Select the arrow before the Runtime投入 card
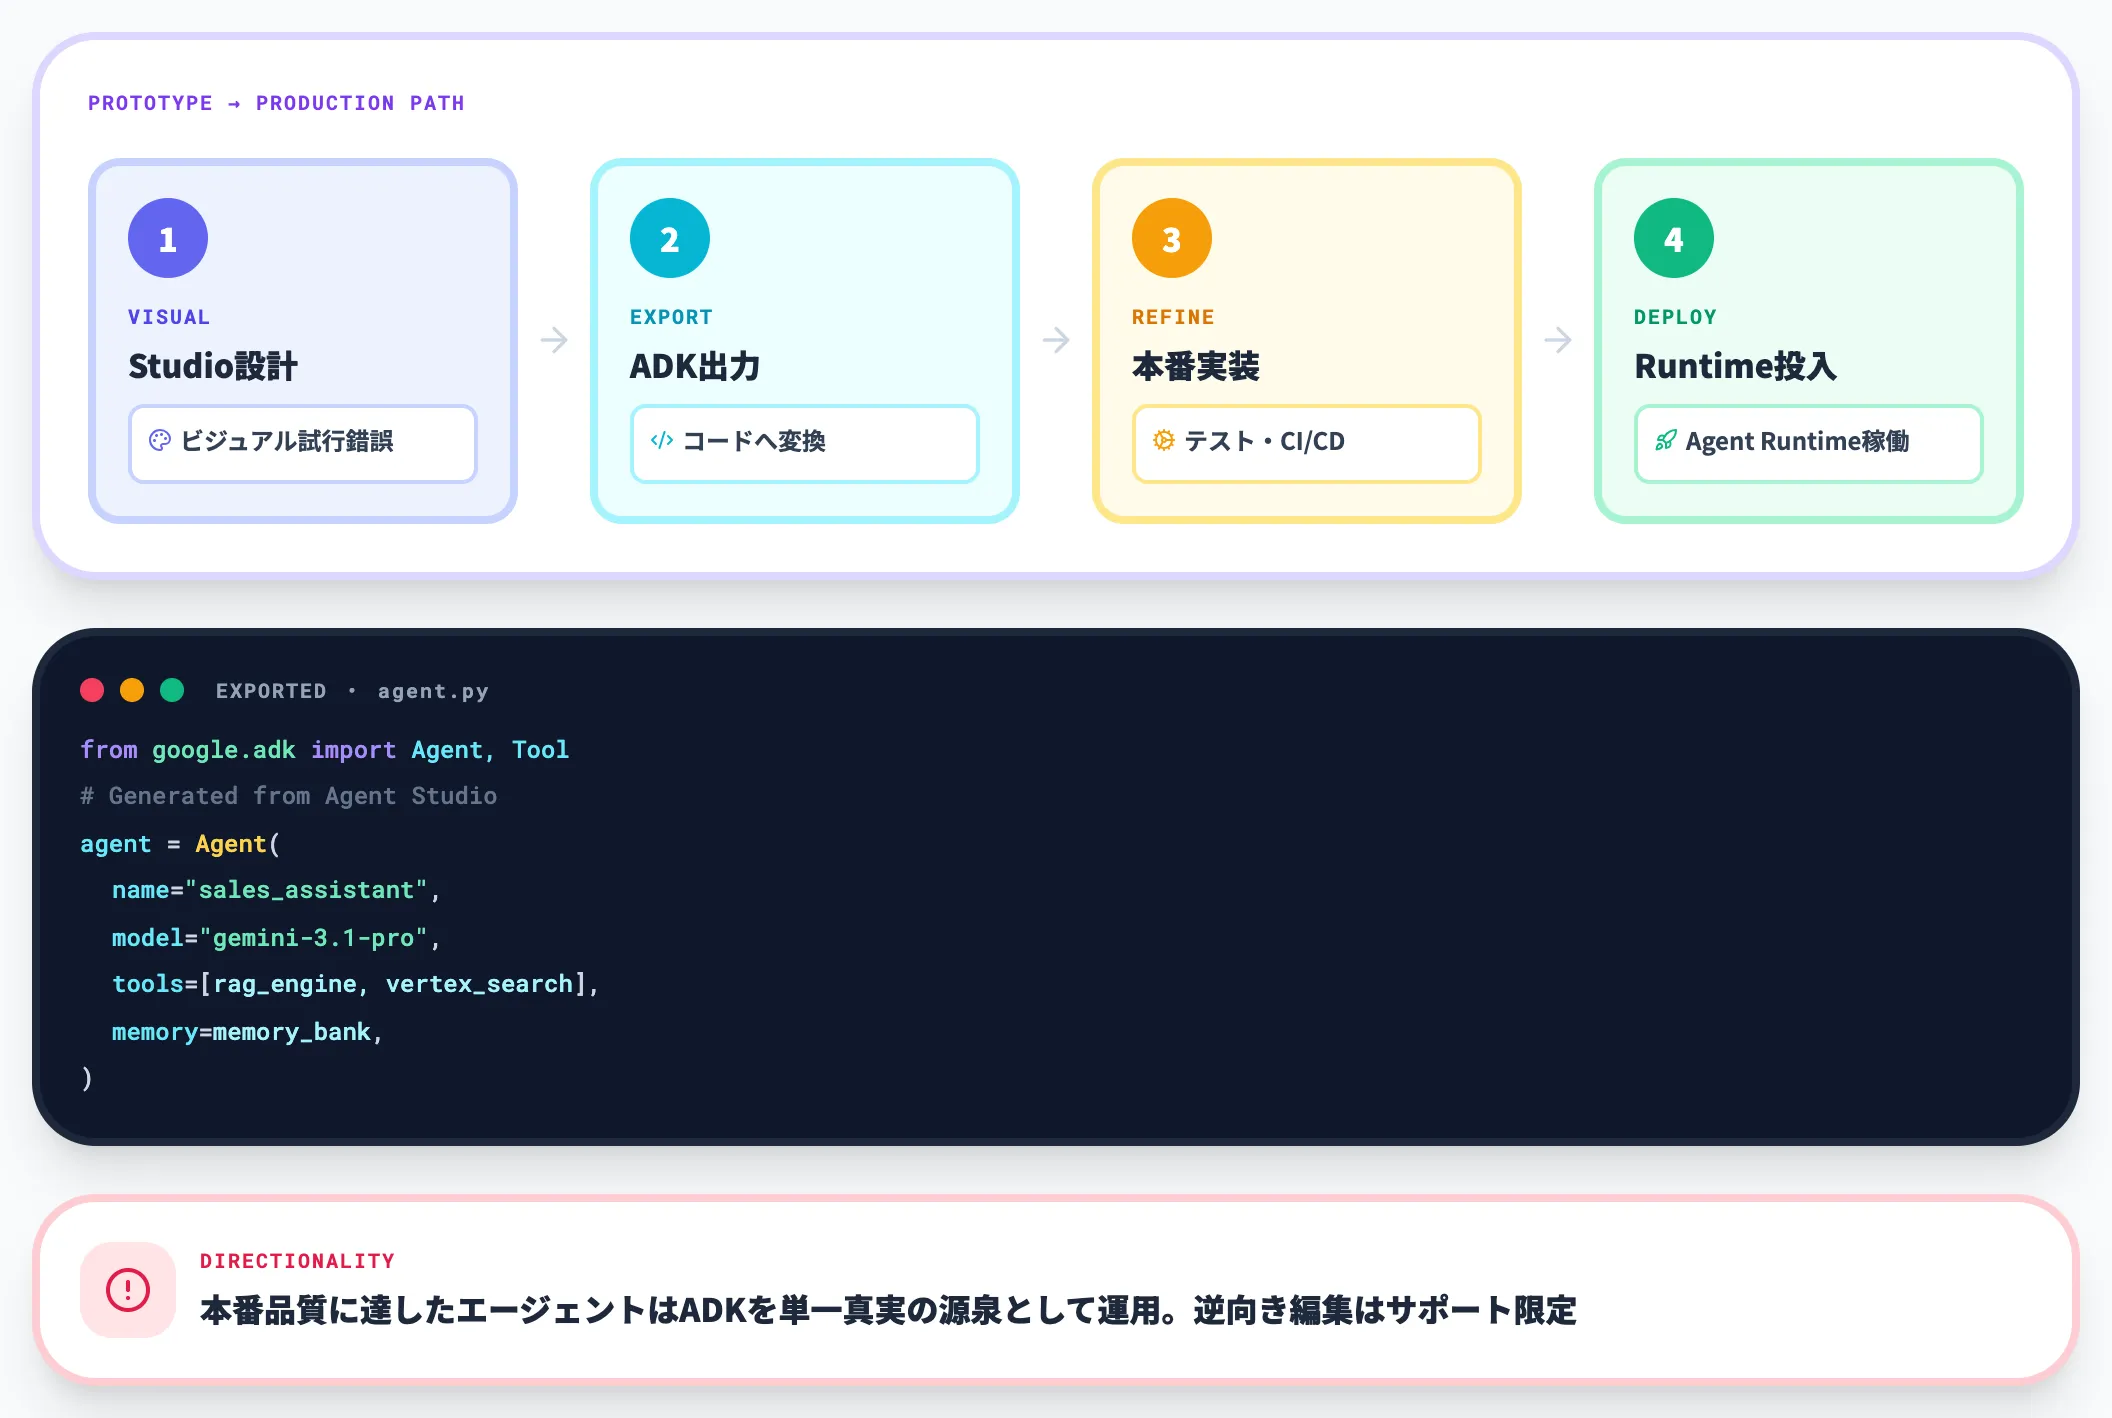Screen dimensions: 2112x1418 [x=1559, y=340]
